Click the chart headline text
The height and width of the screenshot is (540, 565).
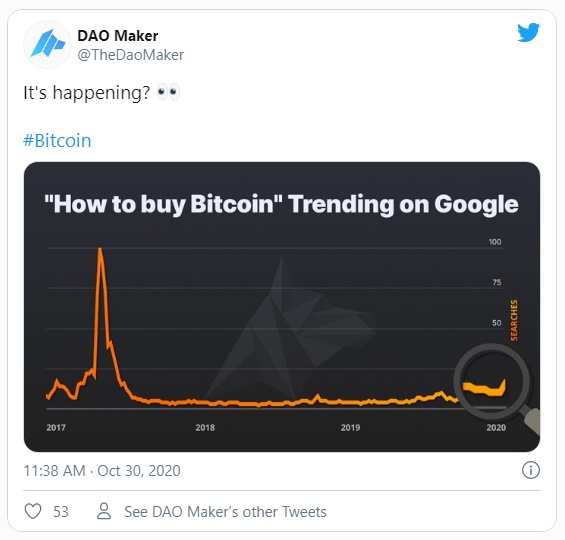pos(281,204)
